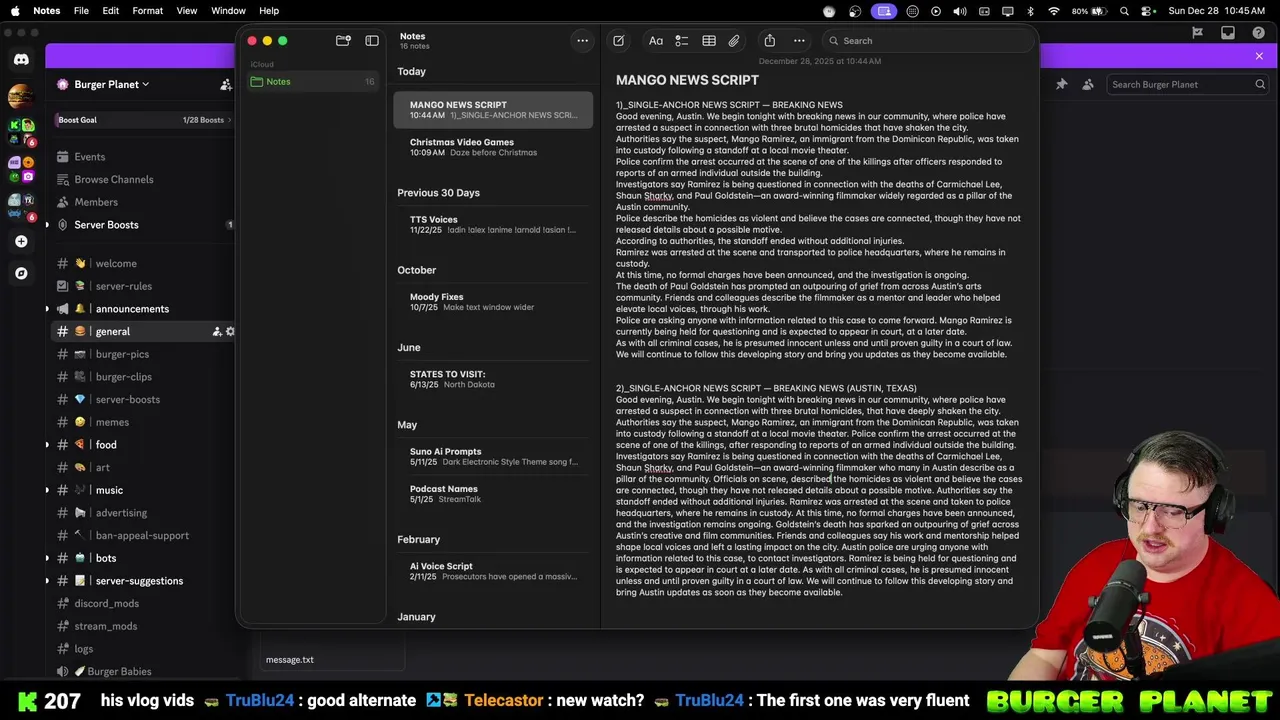Expand the bots channel threads
1280x720 pixels.
coord(47,558)
